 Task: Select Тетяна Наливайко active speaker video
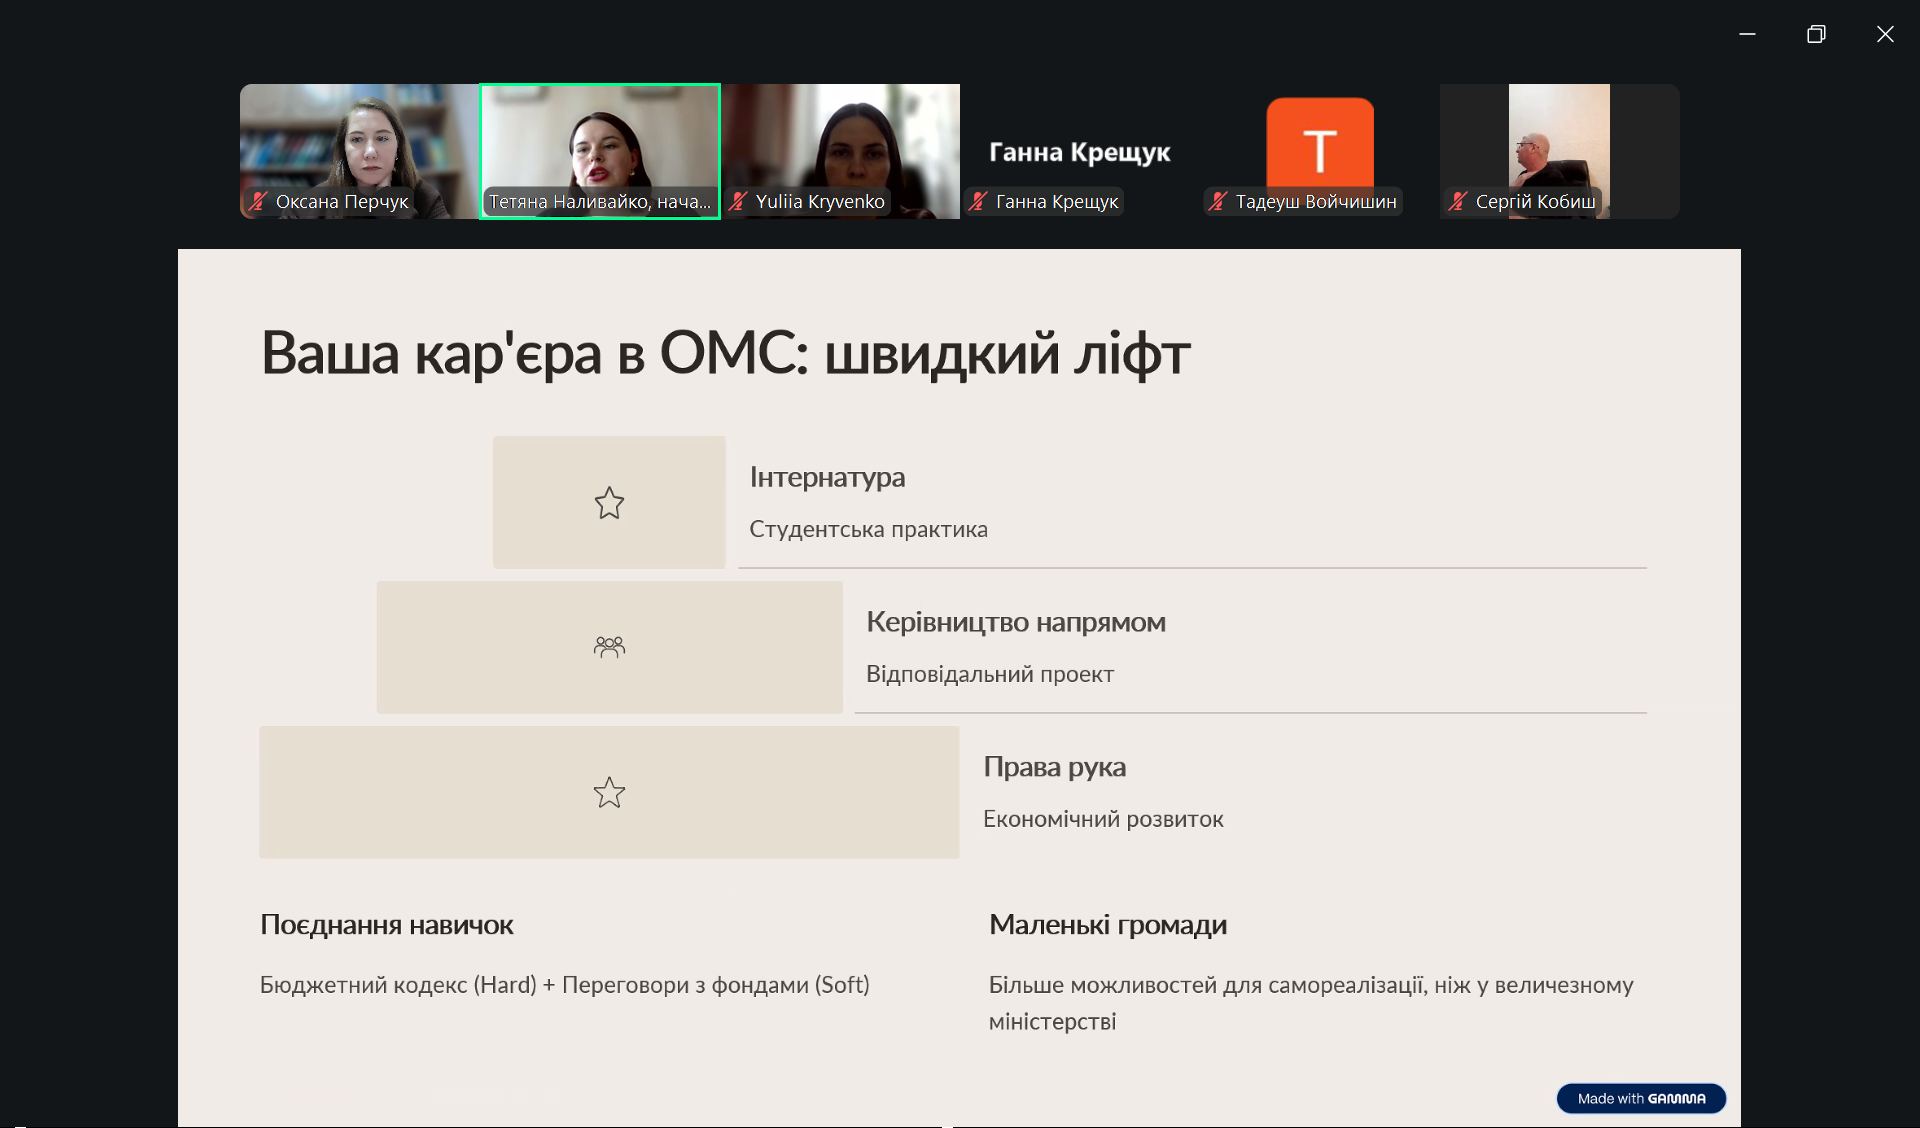tap(600, 140)
